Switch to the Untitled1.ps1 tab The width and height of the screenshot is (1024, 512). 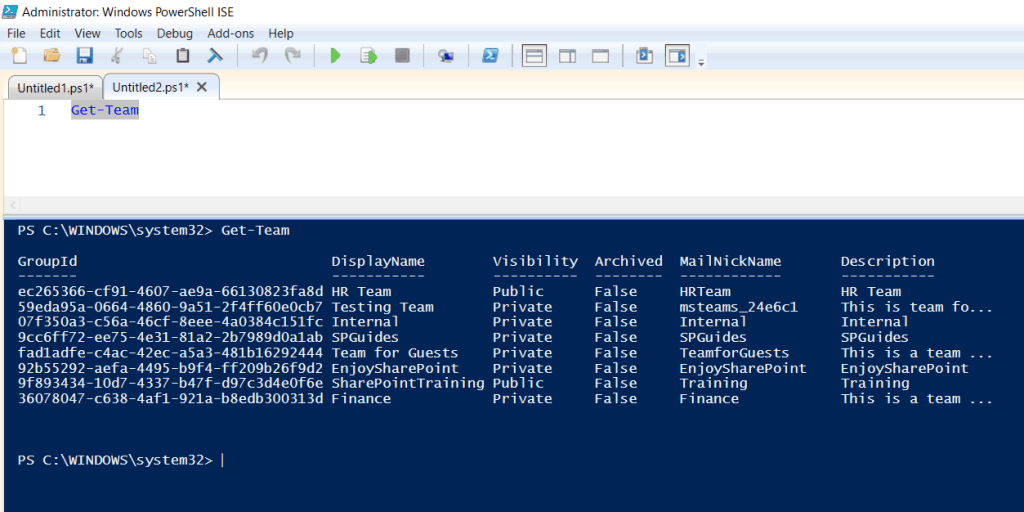pyautogui.click(x=56, y=88)
